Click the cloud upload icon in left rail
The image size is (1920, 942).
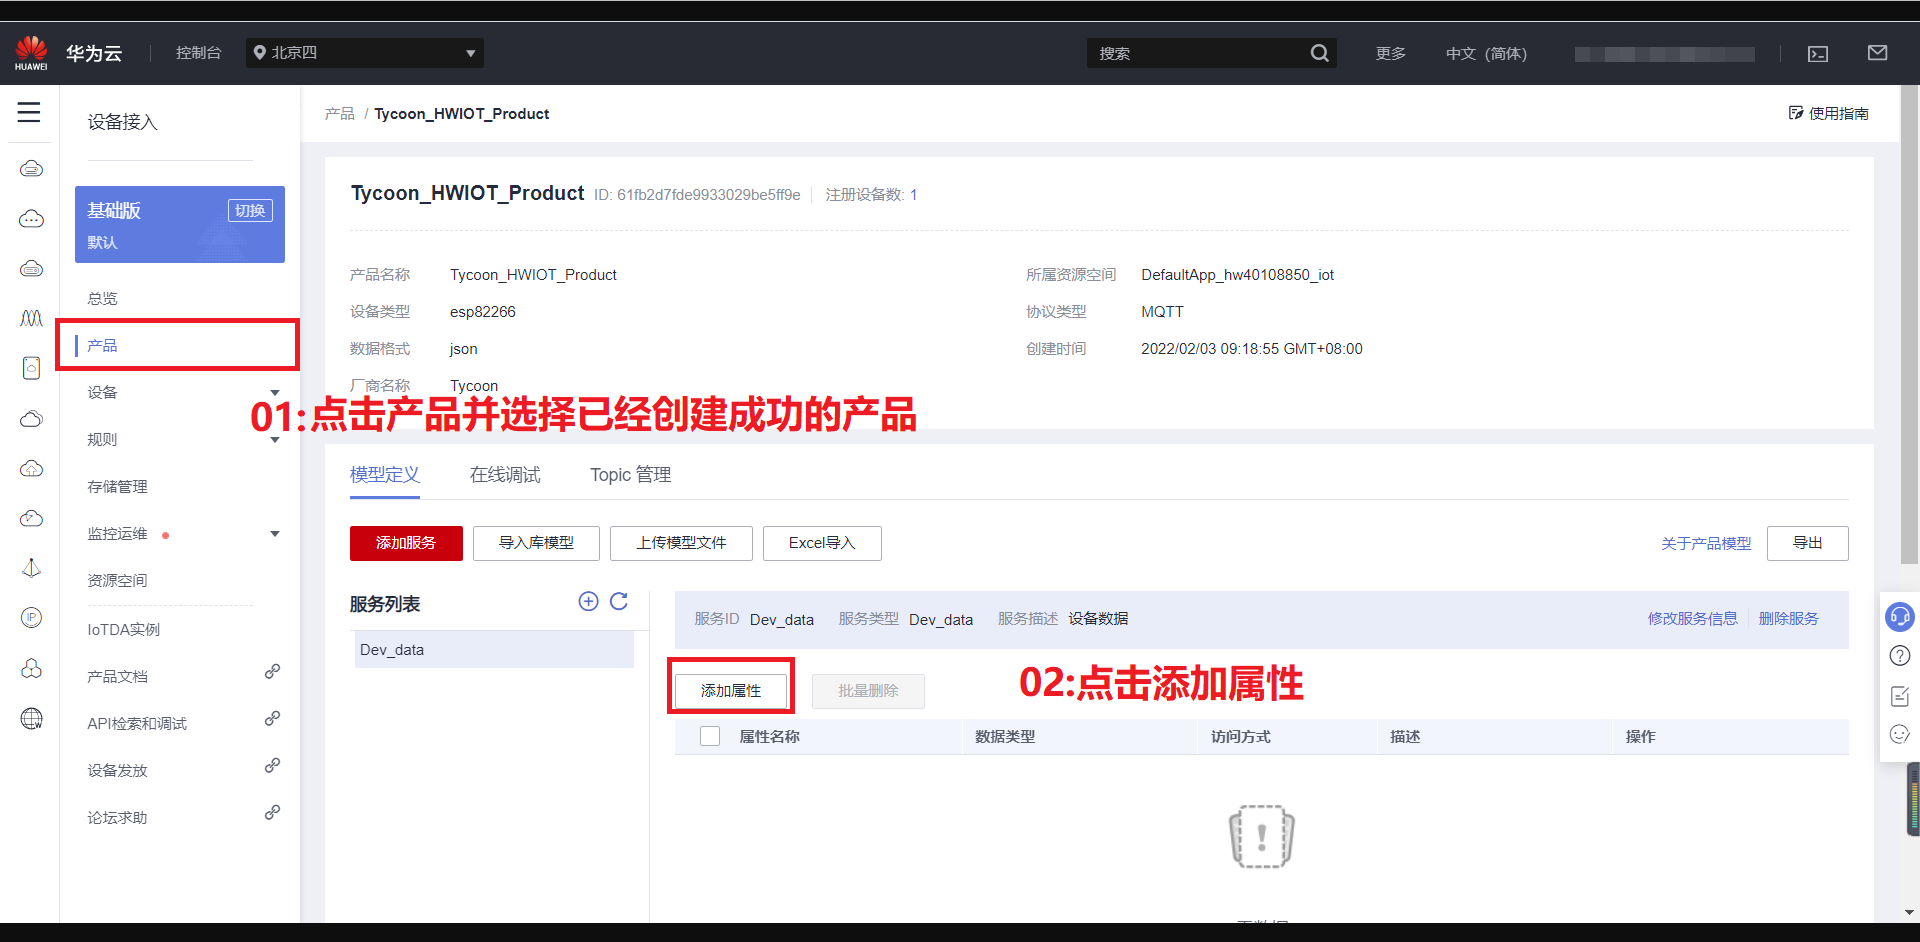tap(31, 468)
